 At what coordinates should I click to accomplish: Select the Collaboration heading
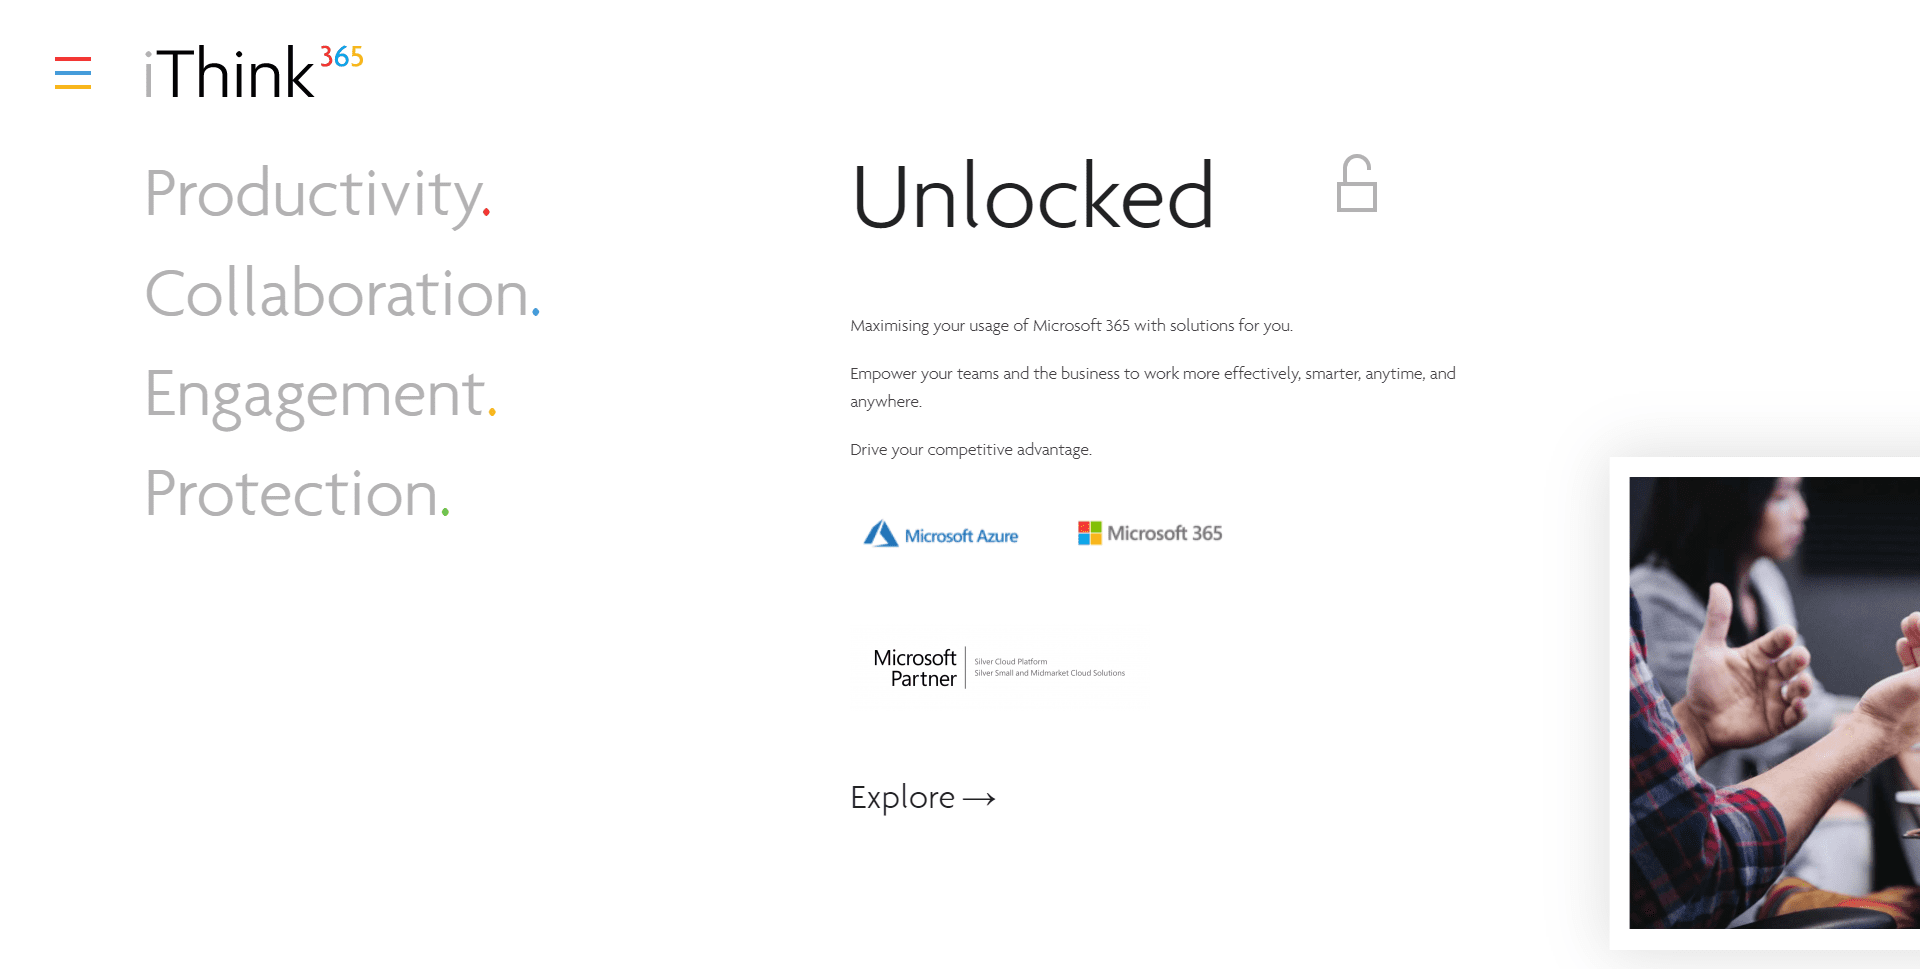336,294
